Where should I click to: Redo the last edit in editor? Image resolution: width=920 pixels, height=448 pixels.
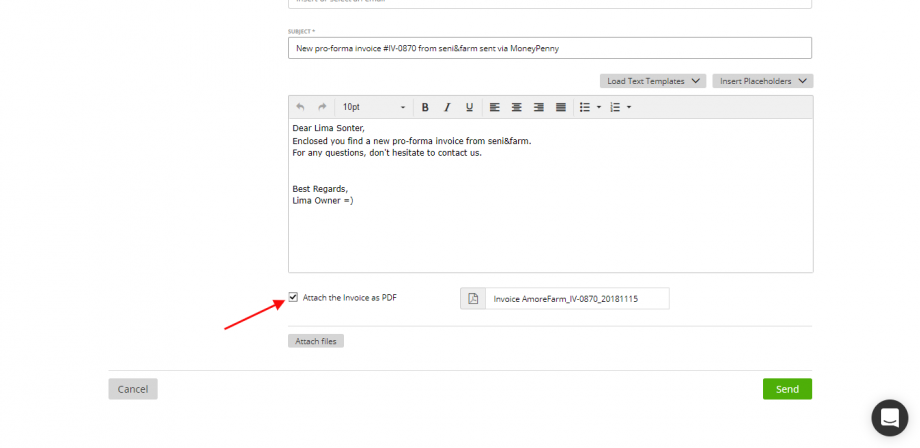pyautogui.click(x=322, y=107)
